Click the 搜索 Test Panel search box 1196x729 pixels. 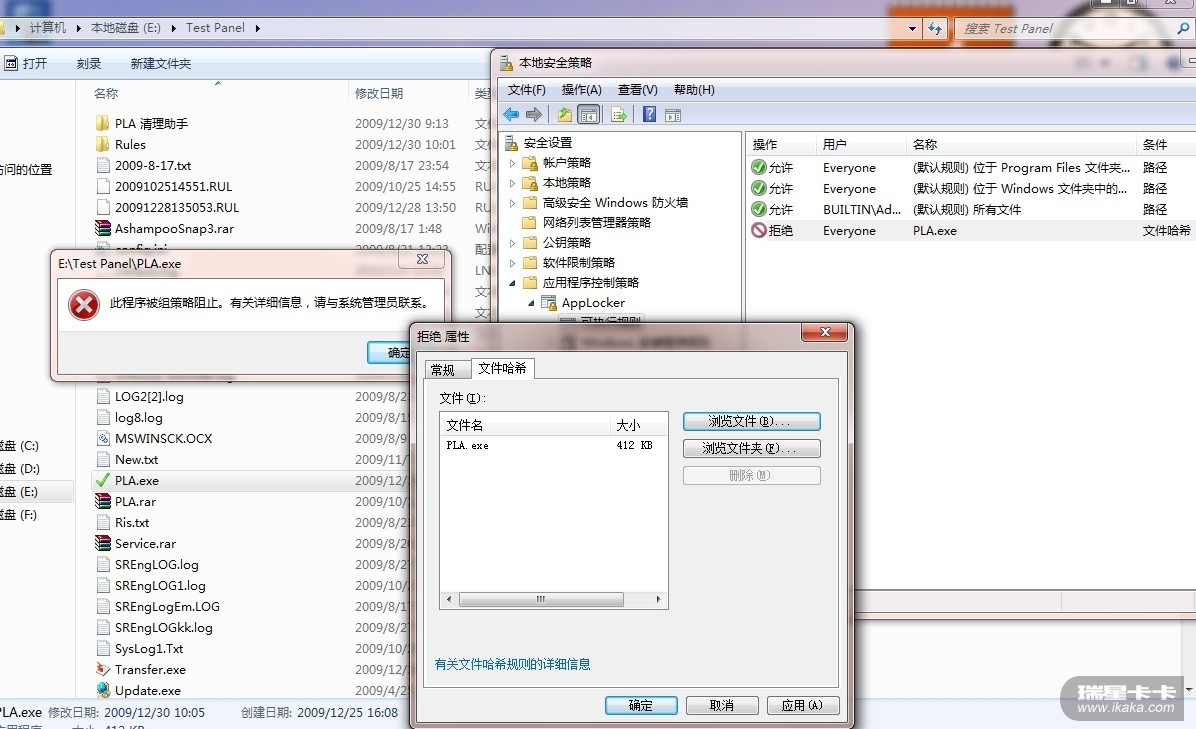pyautogui.click(x=1065, y=28)
